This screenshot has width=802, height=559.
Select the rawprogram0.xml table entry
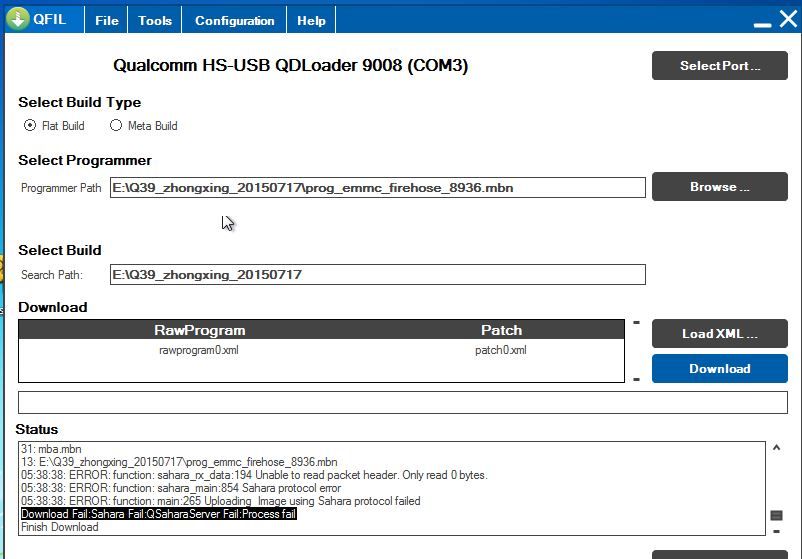pyautogui.click(x=199, y=350)
